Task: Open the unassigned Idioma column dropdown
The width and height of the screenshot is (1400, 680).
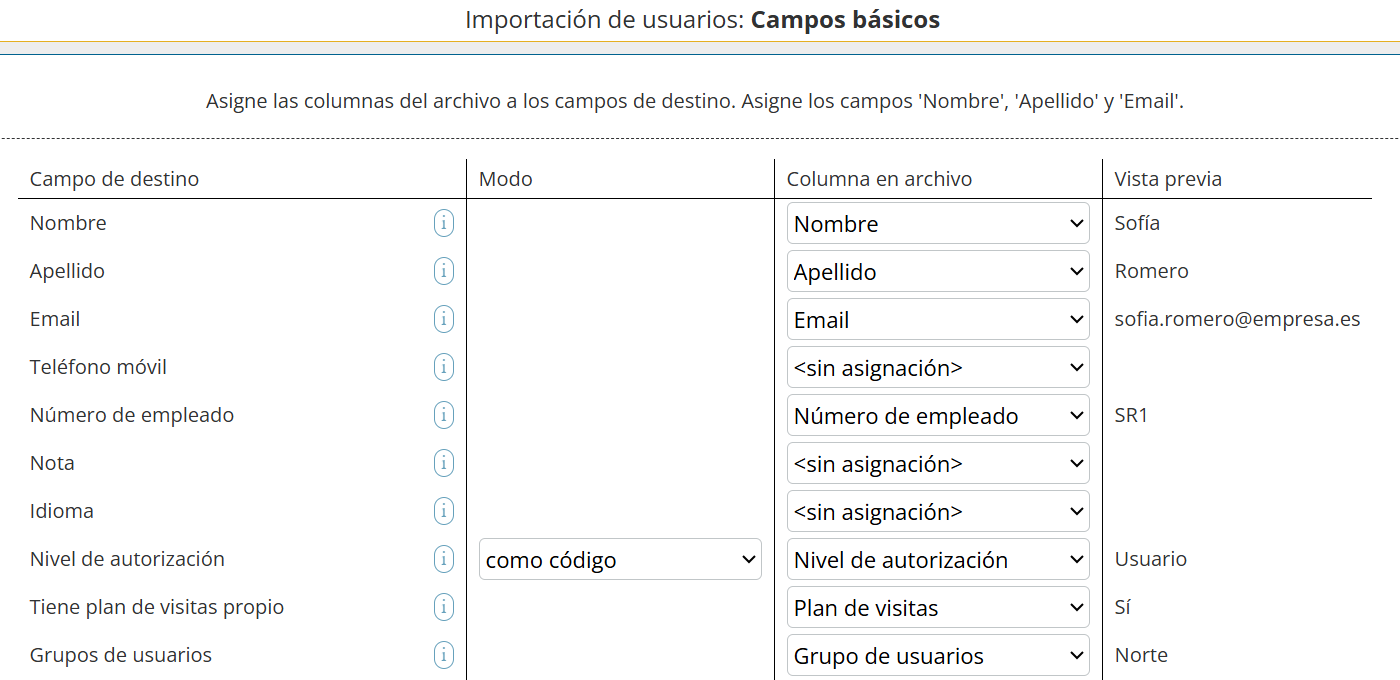Action: click(937, 511)
